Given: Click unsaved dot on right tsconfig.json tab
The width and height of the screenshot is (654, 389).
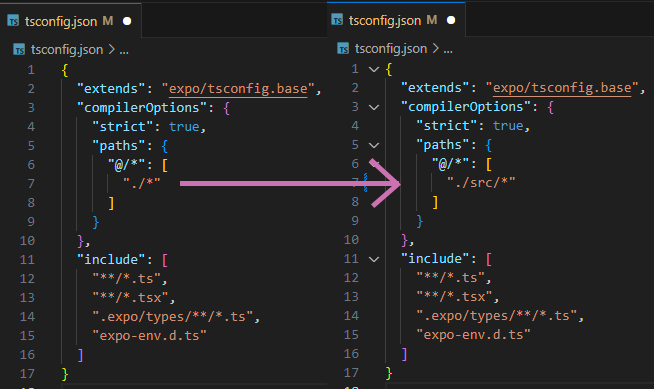Looking at the screenshot, I should [451, 20].
